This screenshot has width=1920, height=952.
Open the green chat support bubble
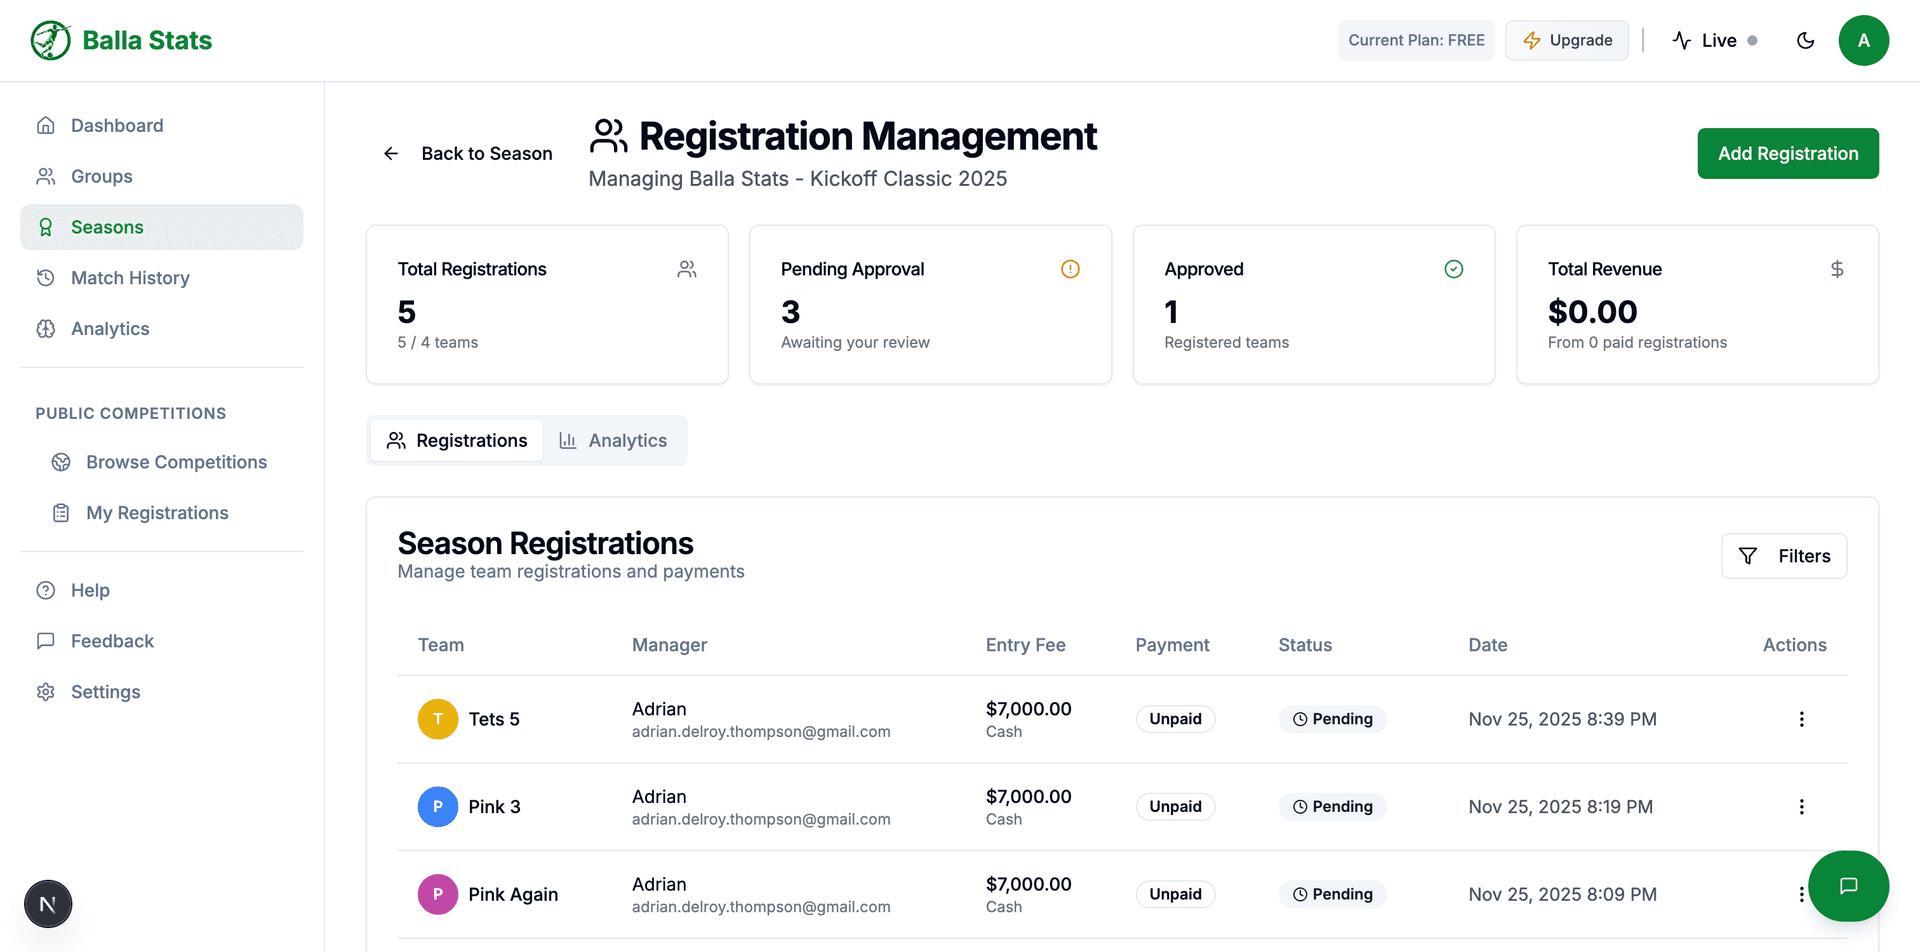1849,886
